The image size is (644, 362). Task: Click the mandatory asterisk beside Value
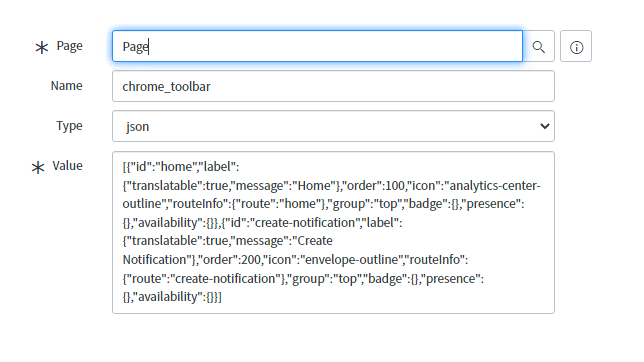coord(38,167)
